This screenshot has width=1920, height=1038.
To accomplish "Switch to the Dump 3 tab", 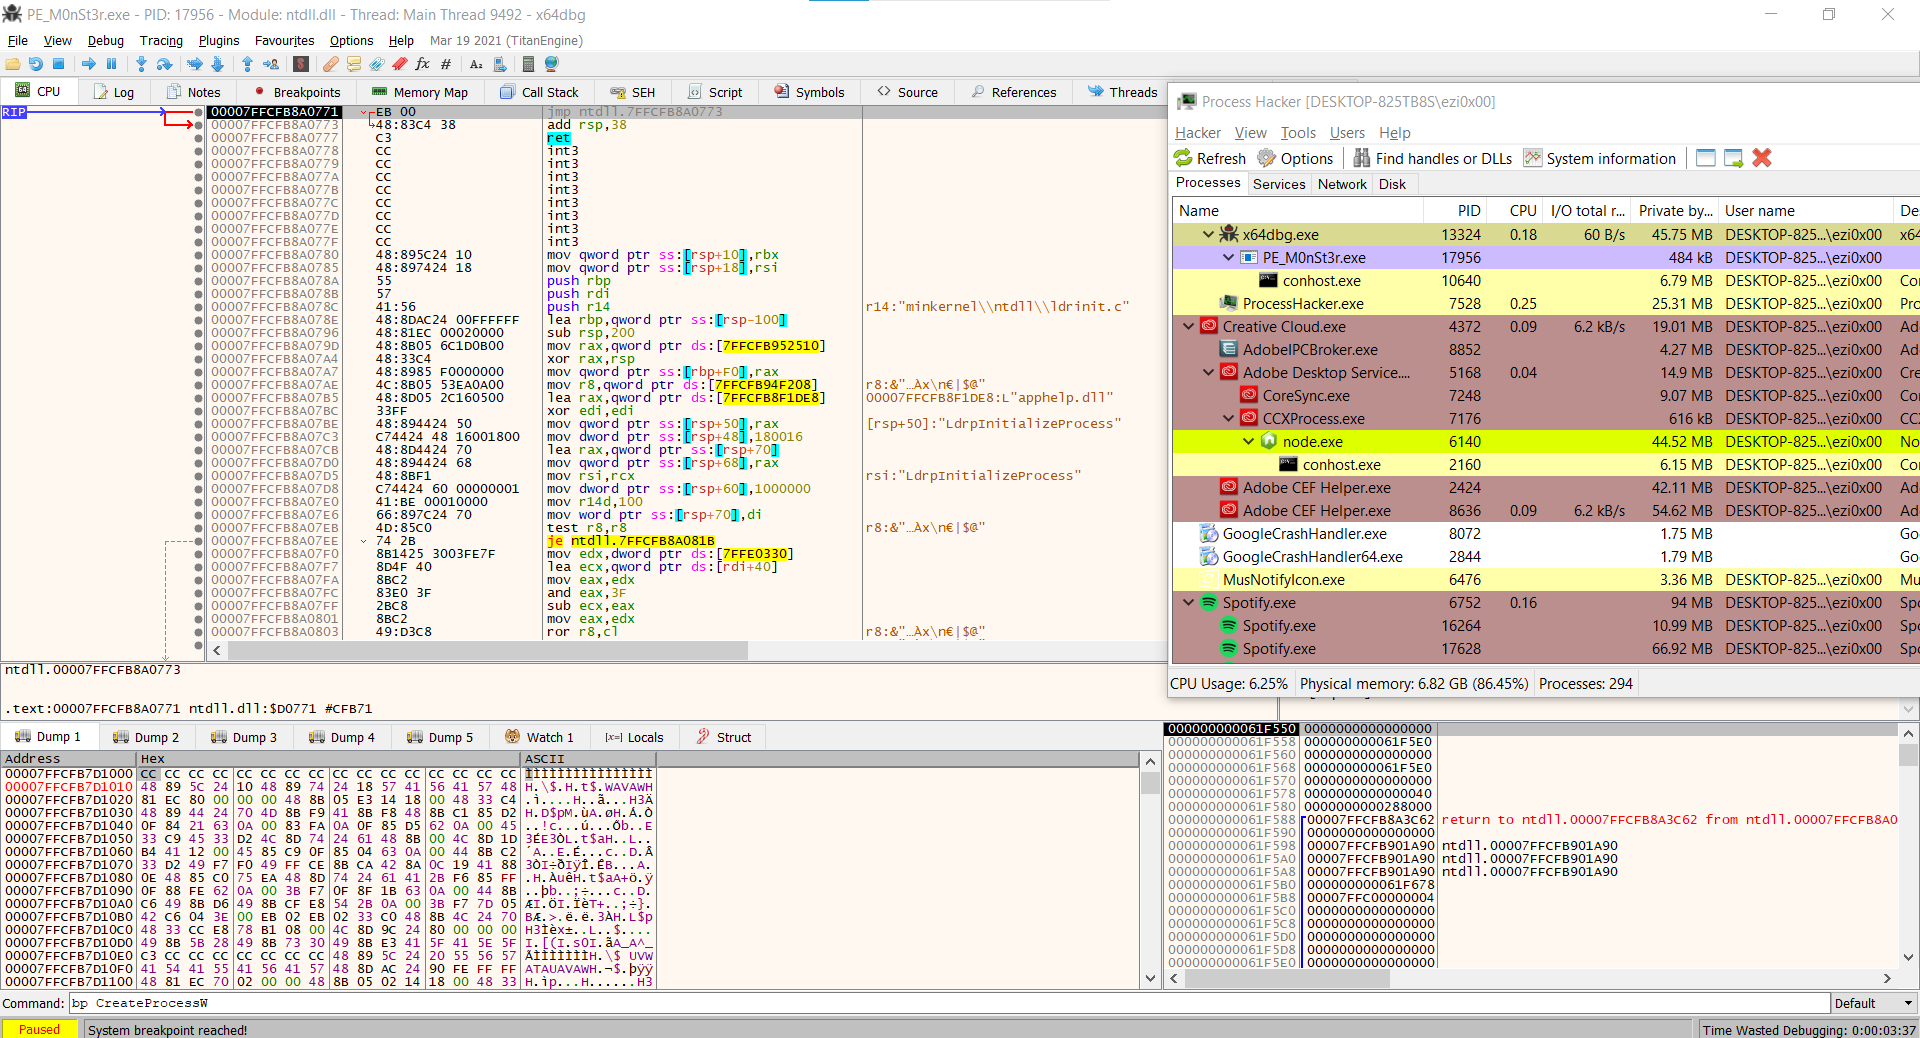I will 245,737.
